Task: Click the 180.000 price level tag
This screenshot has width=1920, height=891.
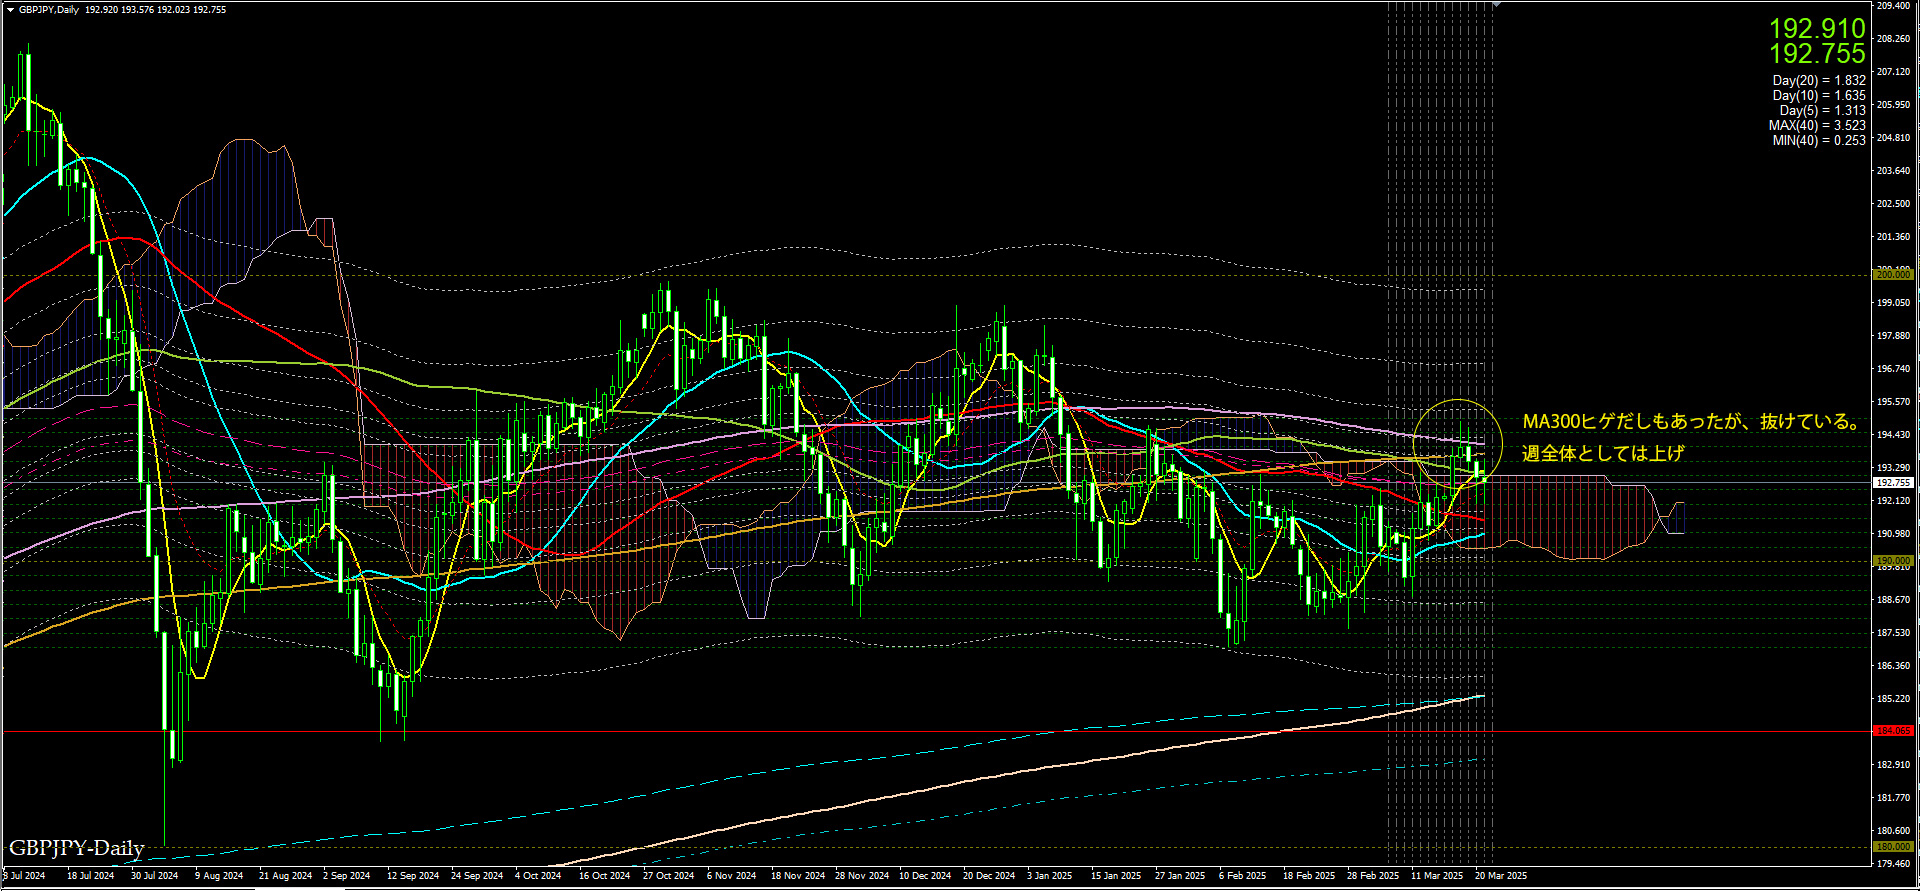Action: 1893,847
